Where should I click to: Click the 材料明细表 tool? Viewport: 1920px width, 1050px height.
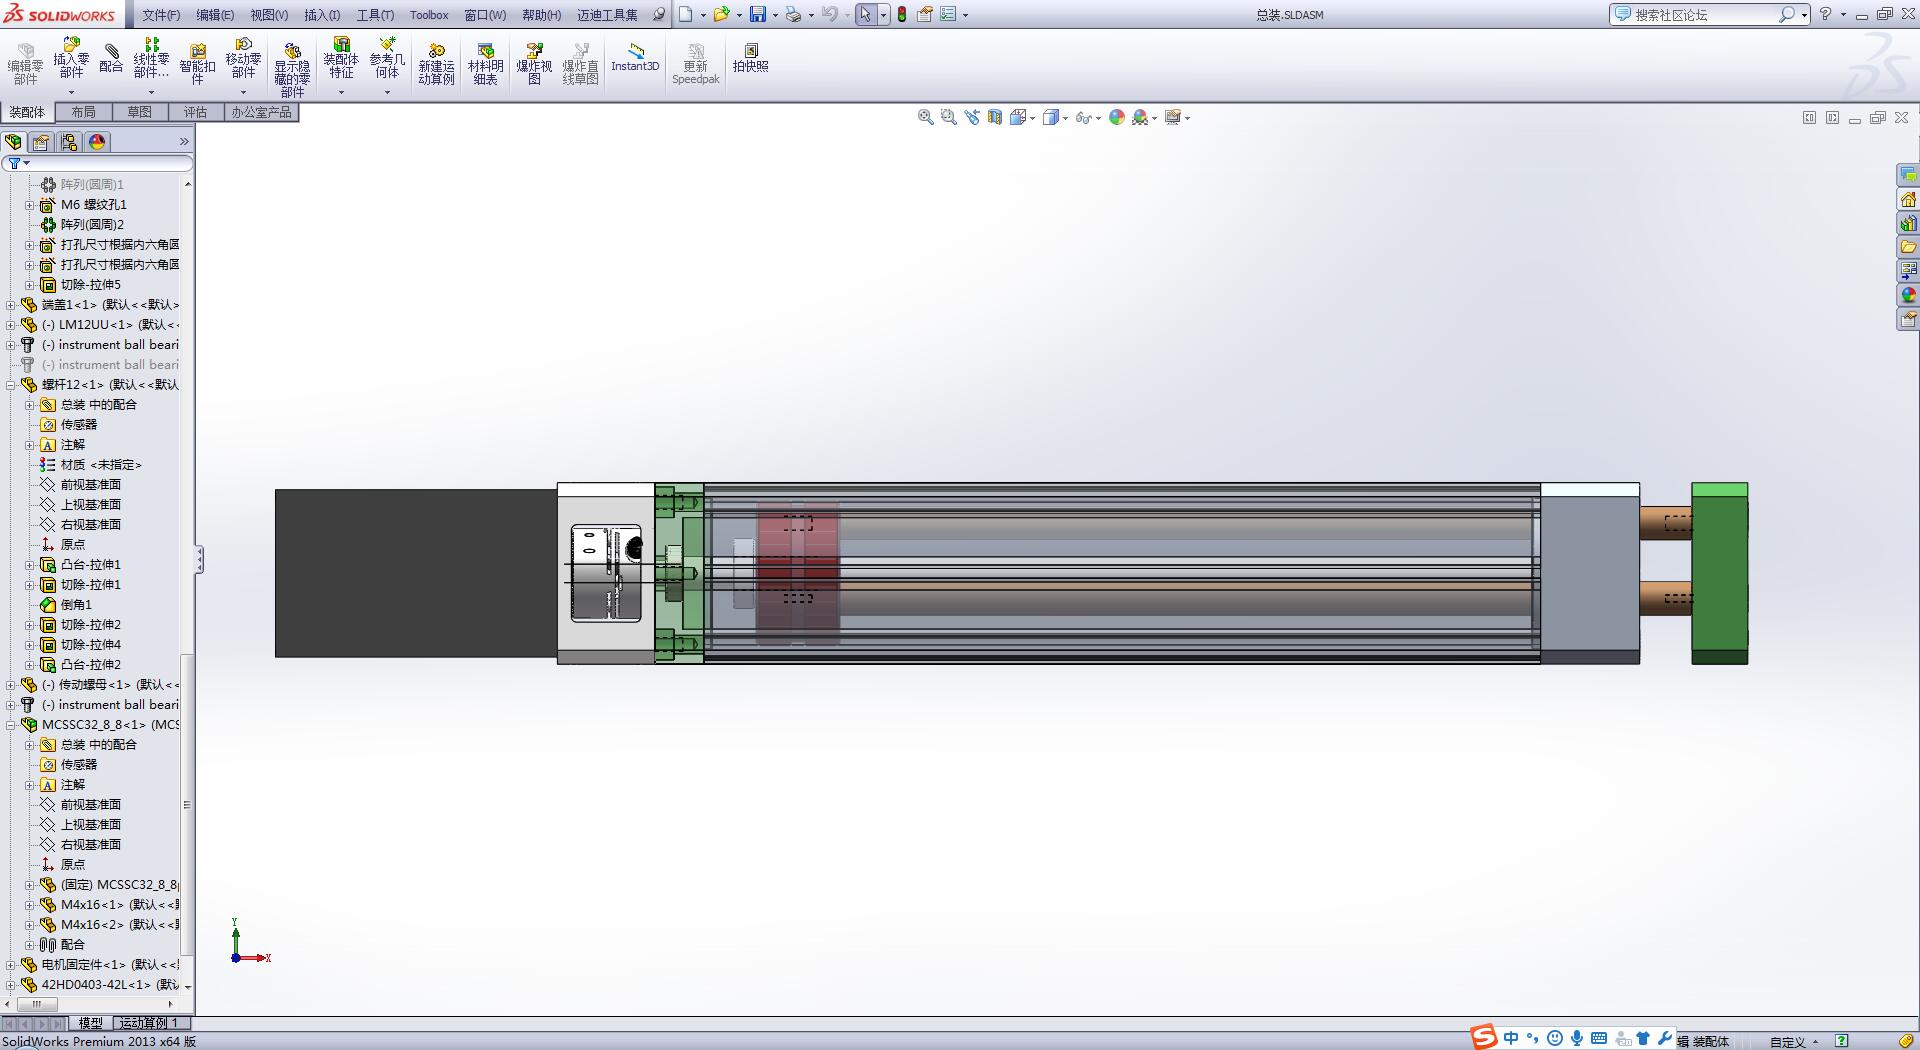click(485, 64)
